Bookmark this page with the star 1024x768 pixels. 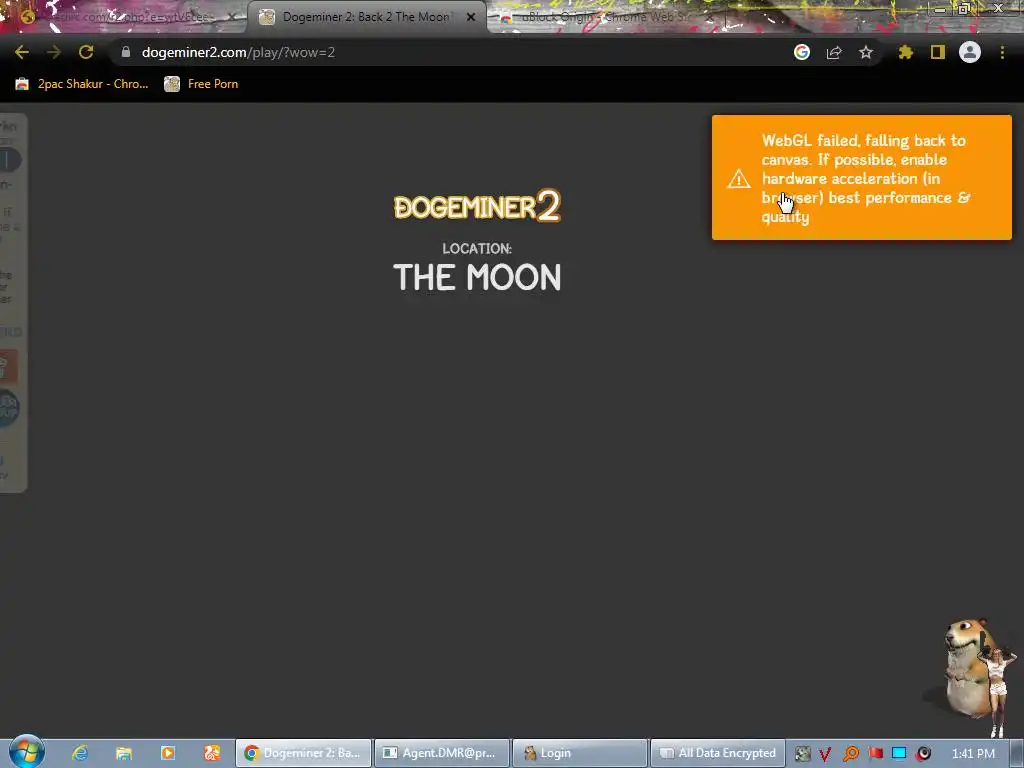[866, 52]
